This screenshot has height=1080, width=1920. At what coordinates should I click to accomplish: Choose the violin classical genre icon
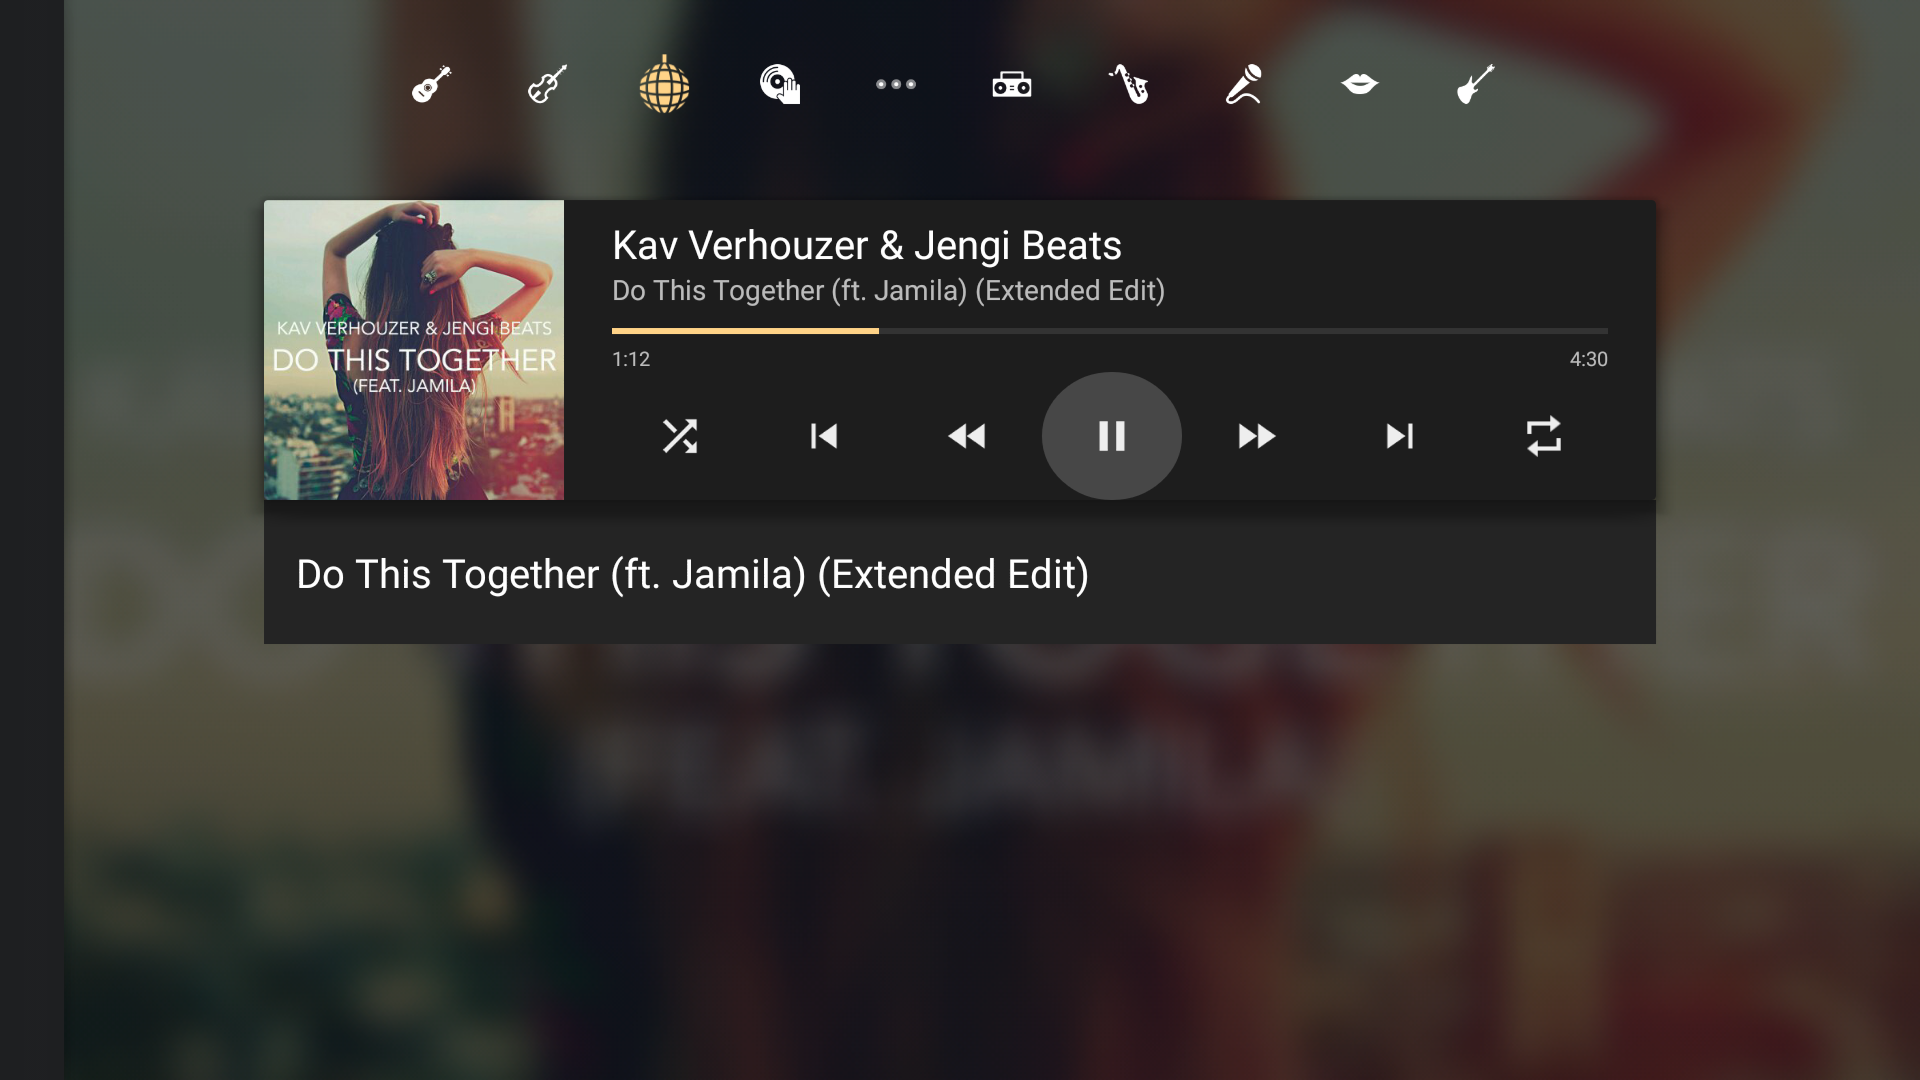547,84
